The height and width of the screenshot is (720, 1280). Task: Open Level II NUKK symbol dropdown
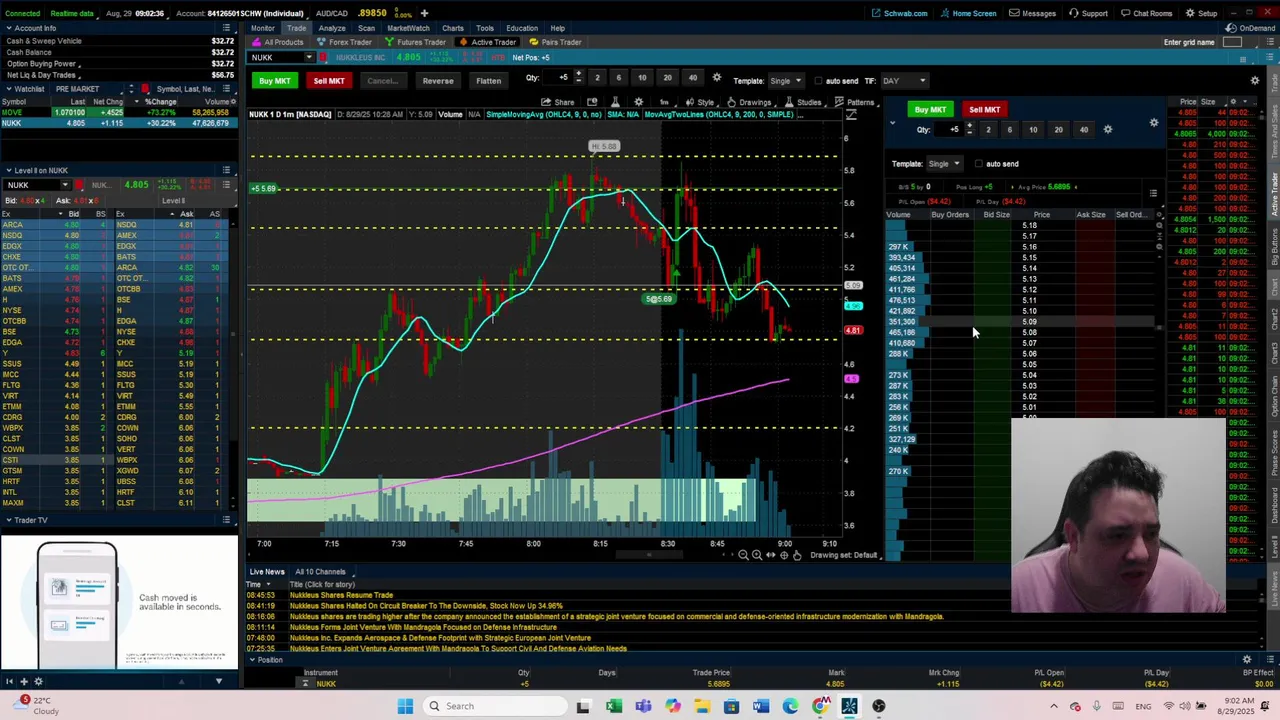pos(65,185)
